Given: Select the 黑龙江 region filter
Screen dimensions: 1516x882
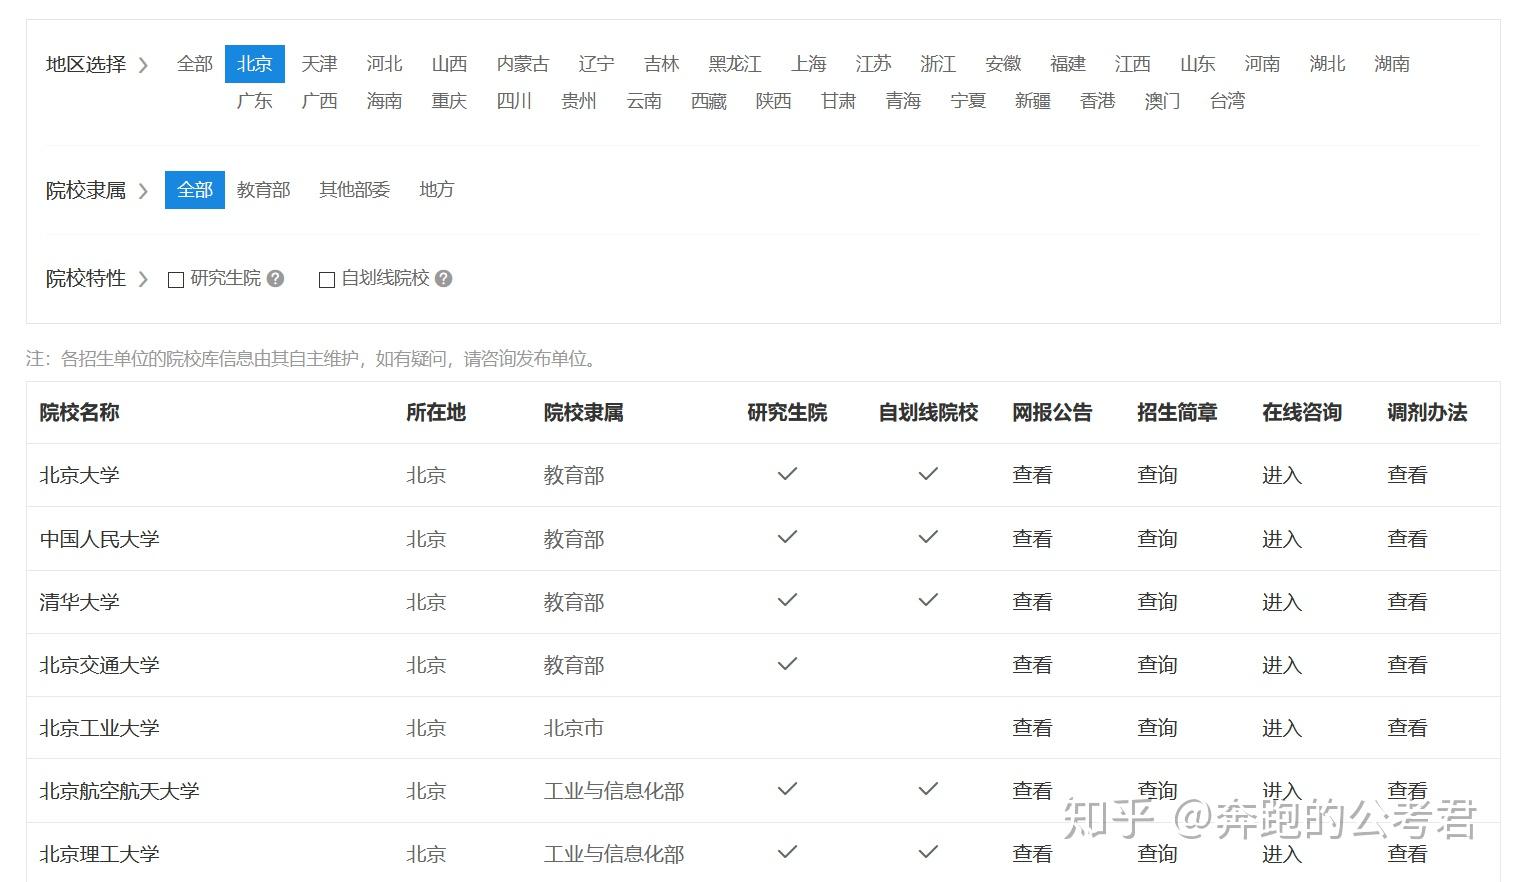Looking at the screenshot, I should click(735, 64).
